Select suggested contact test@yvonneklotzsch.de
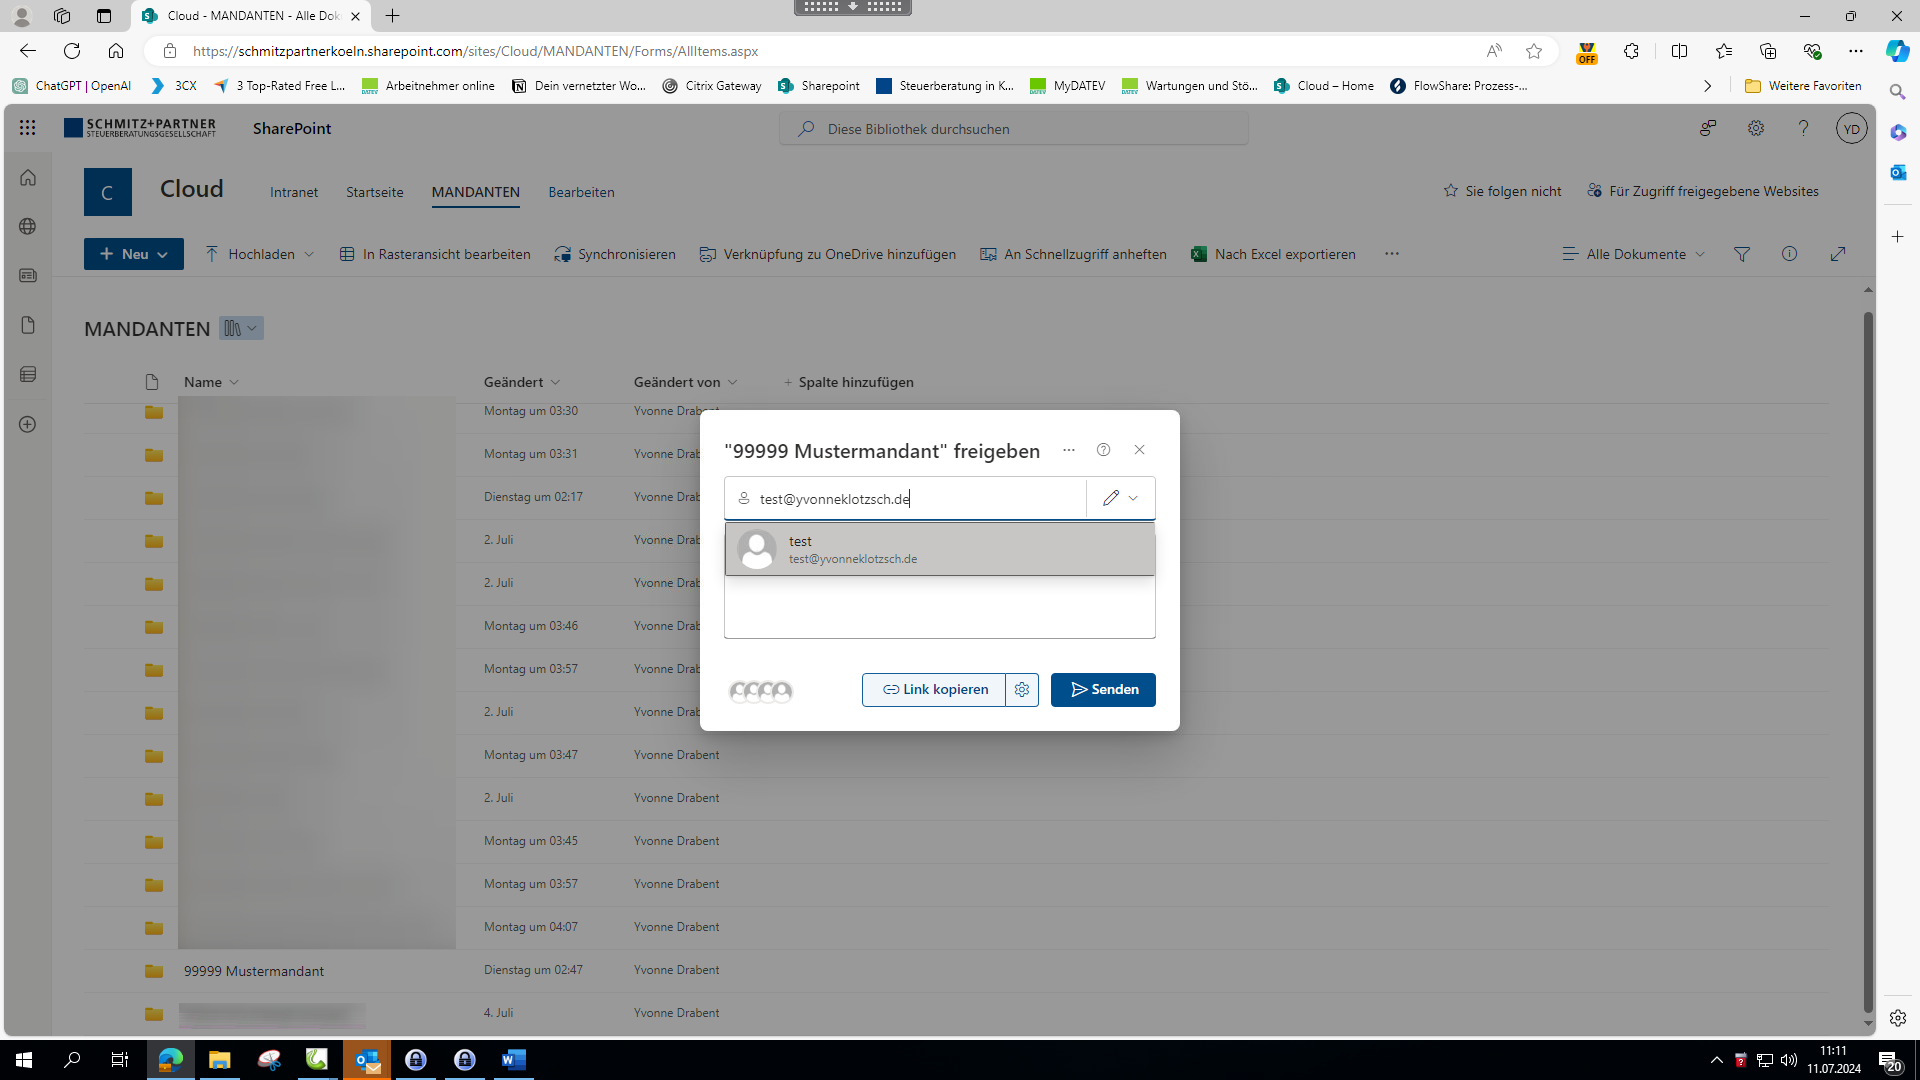The image size is (1920, 1080). (939, 549)
